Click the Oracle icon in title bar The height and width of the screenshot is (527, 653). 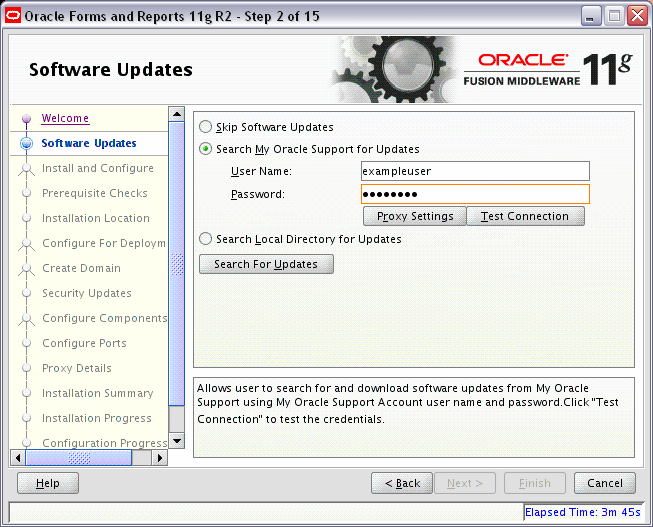12,16
